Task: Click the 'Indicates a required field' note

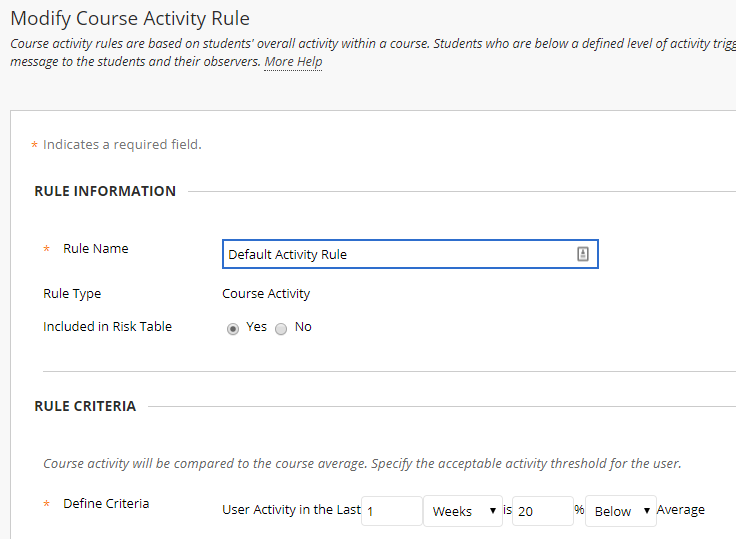Action: pyautogui.click(x=122, y=145)
